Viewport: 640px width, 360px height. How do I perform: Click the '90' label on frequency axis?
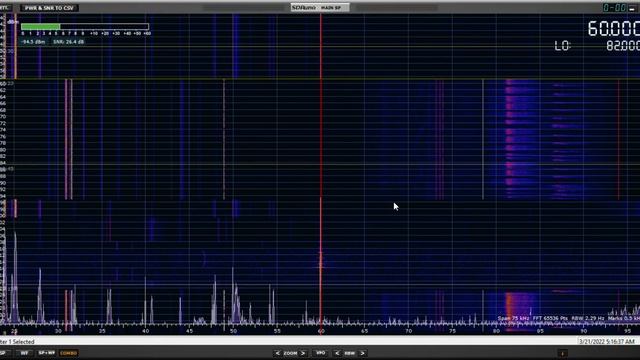point(584,331)
